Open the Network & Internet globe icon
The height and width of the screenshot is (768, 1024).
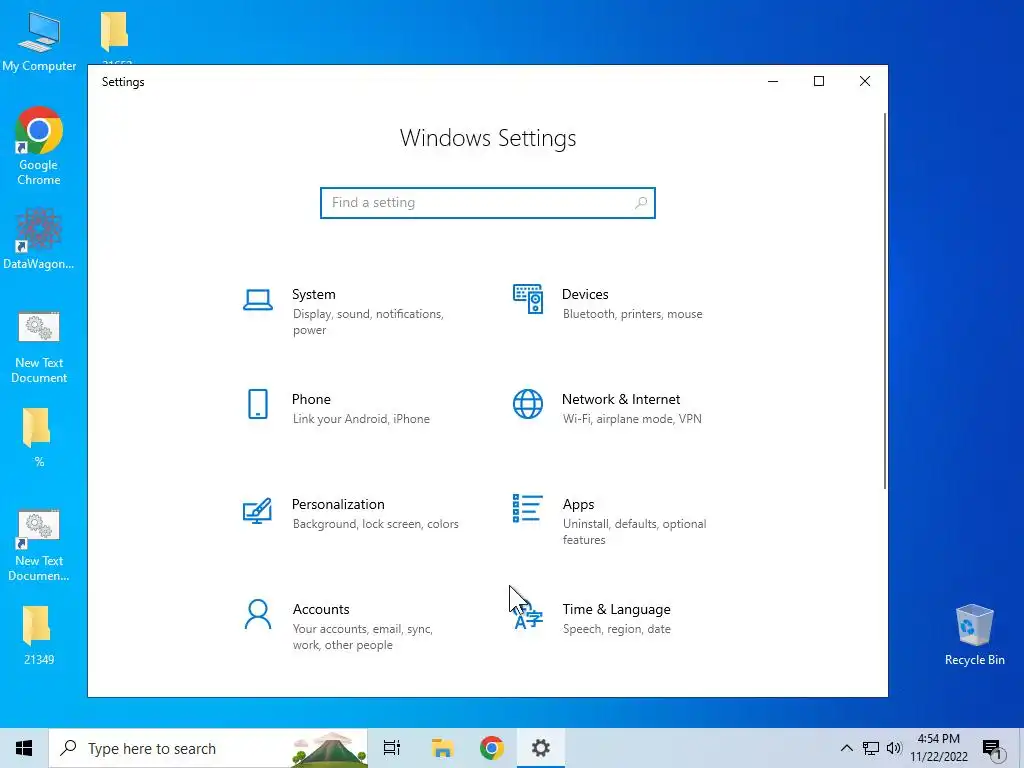click(x=528, y=404)
